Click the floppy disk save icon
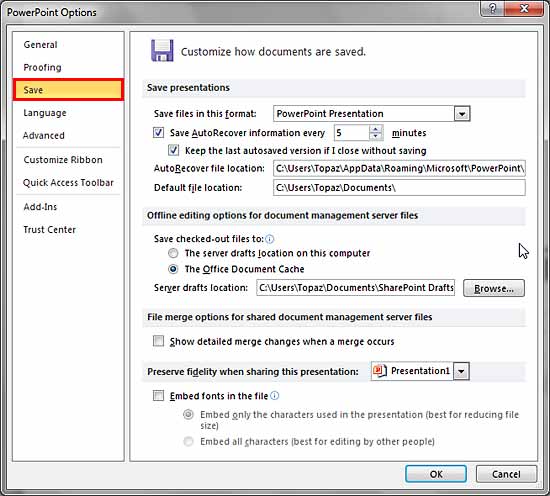Viewport: 550px width, 496px height. tap(162, 51)
